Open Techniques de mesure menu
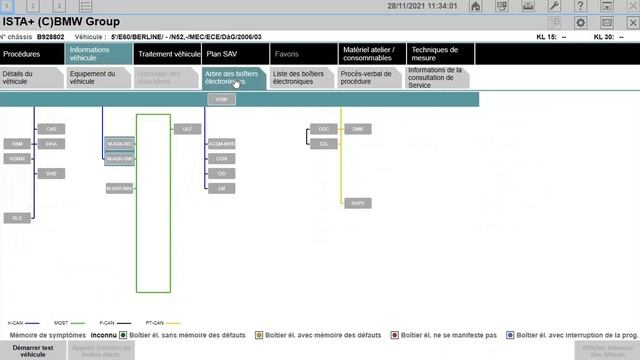640x360 pixels. 440,54
